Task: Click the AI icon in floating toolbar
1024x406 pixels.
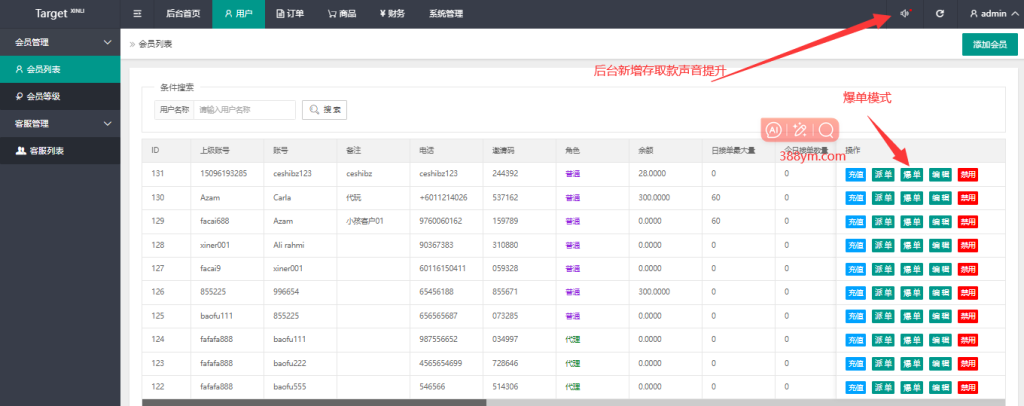Action: click(x=773, y=130)
